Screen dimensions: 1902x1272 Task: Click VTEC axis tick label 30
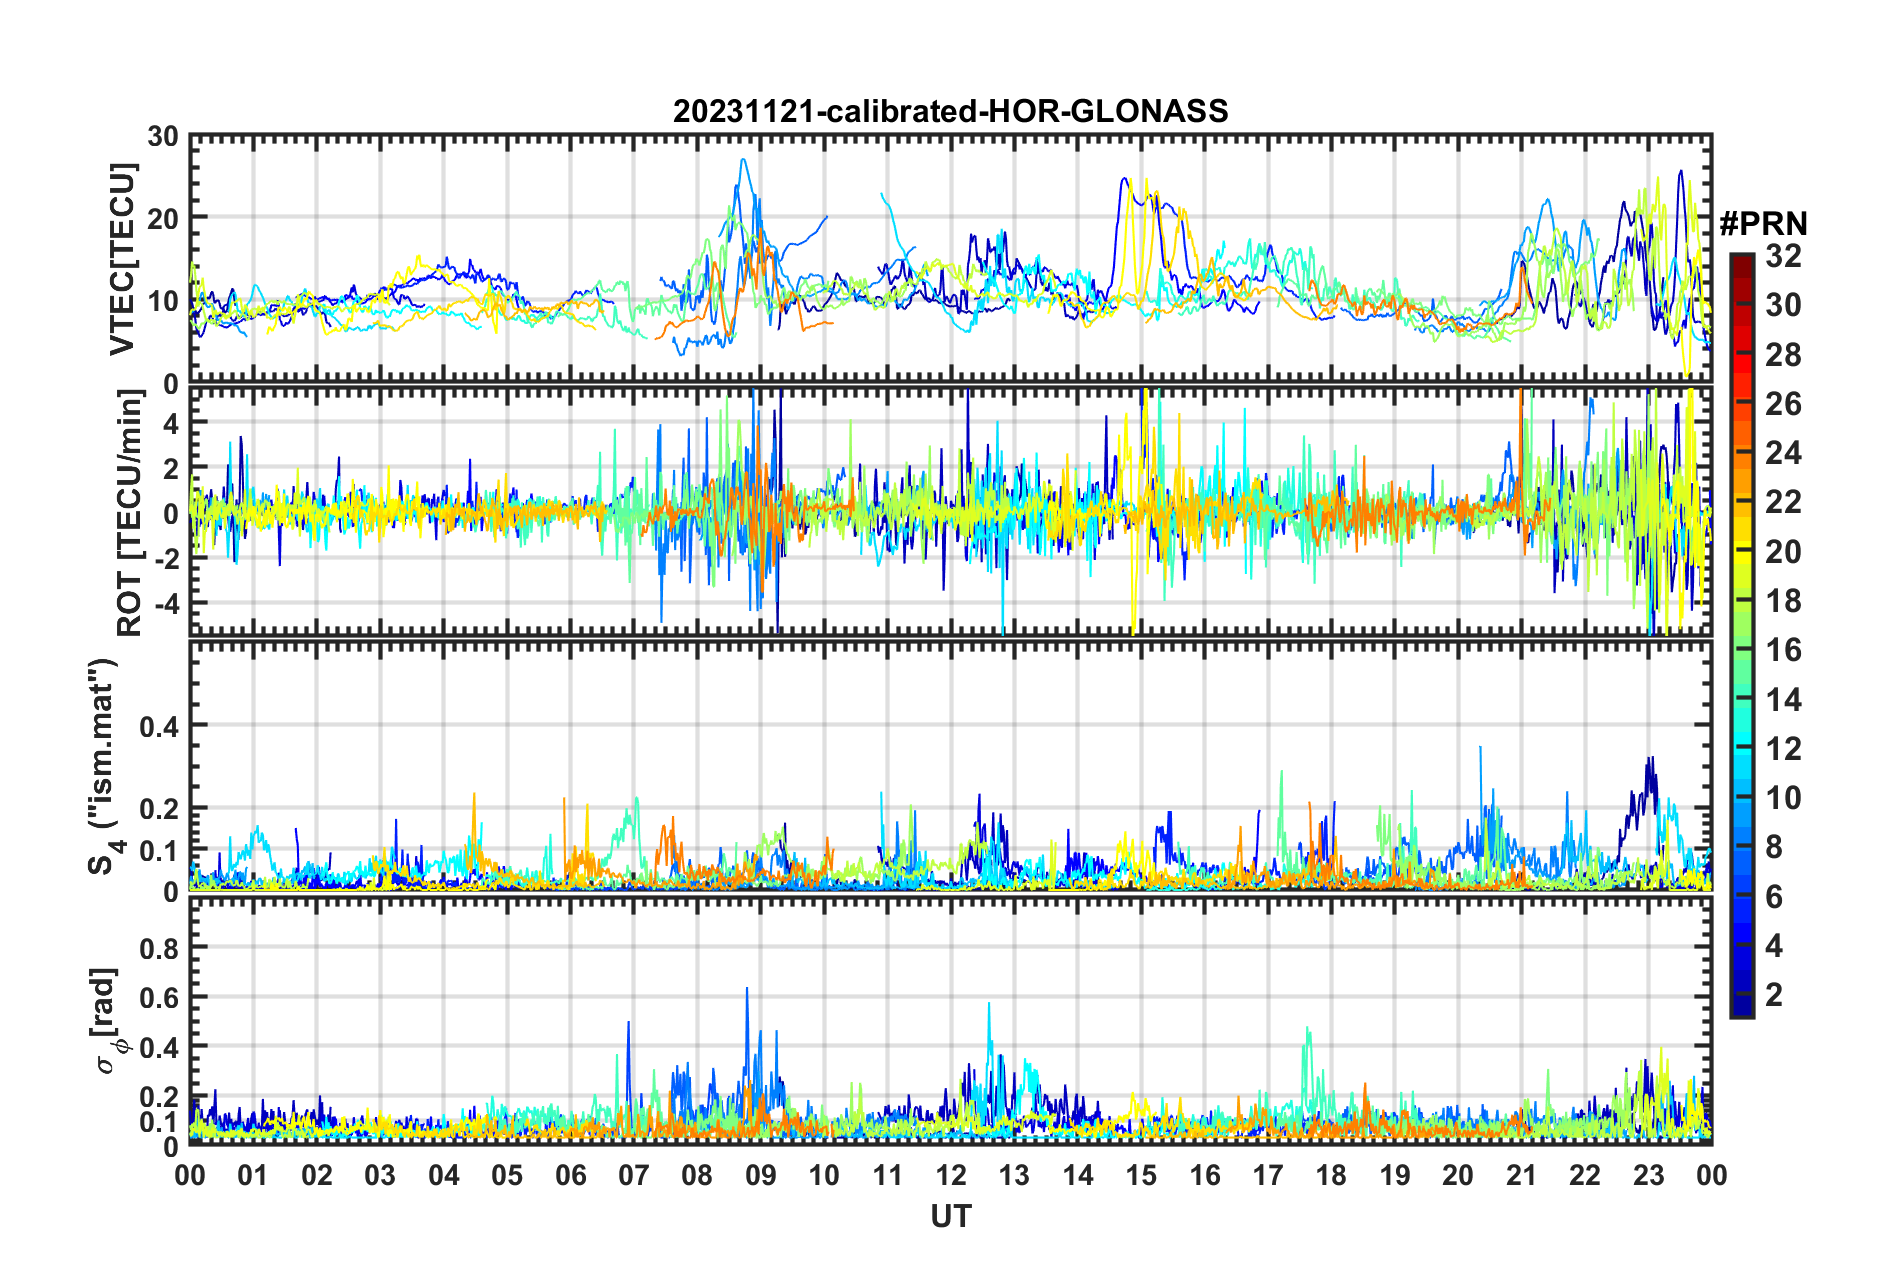click(162, 137)
